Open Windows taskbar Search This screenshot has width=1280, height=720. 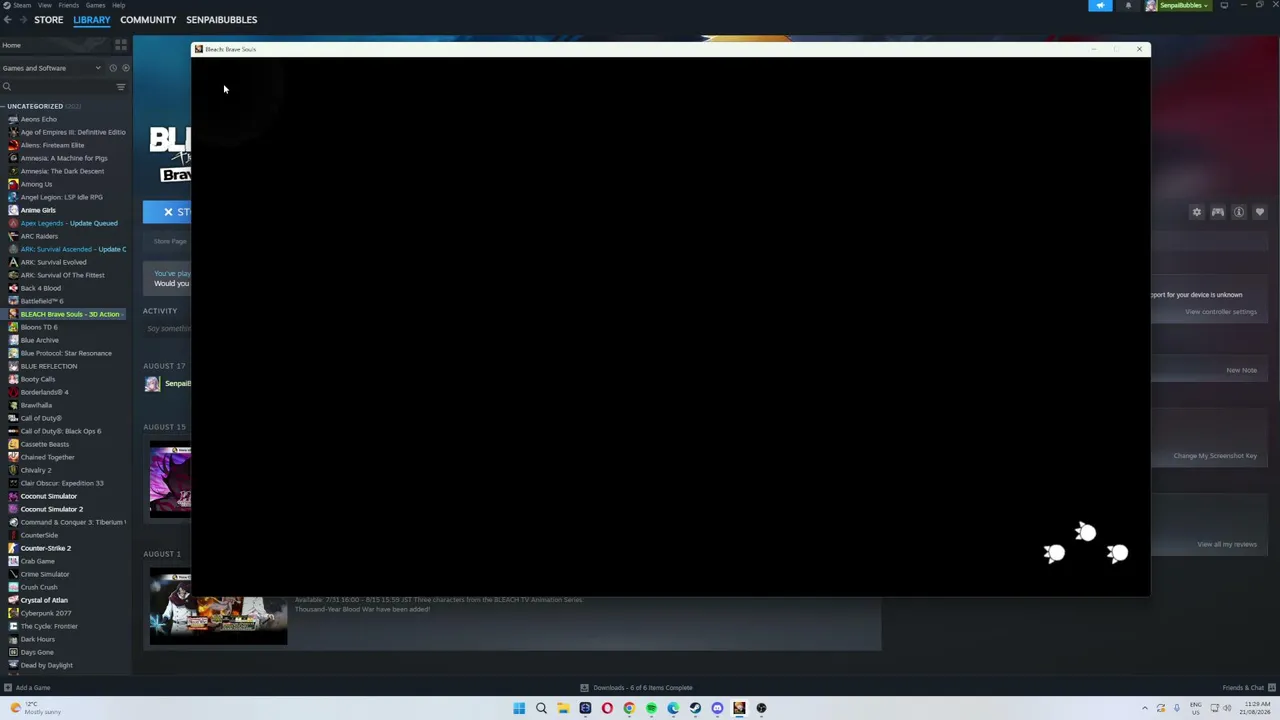(x=541, y=708)
